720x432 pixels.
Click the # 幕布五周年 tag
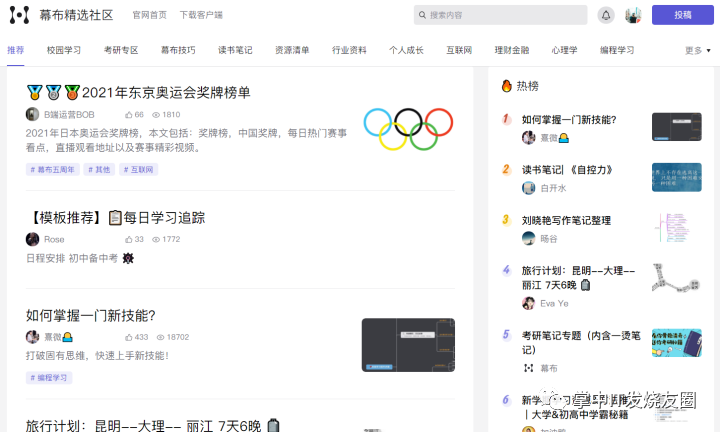point(53,169)
